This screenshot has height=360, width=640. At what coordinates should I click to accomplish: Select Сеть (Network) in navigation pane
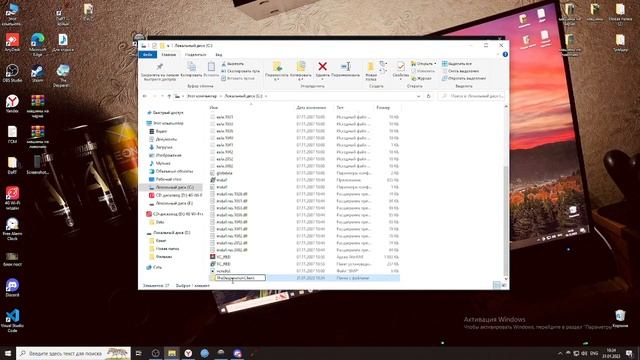click(x=157, y=267)
